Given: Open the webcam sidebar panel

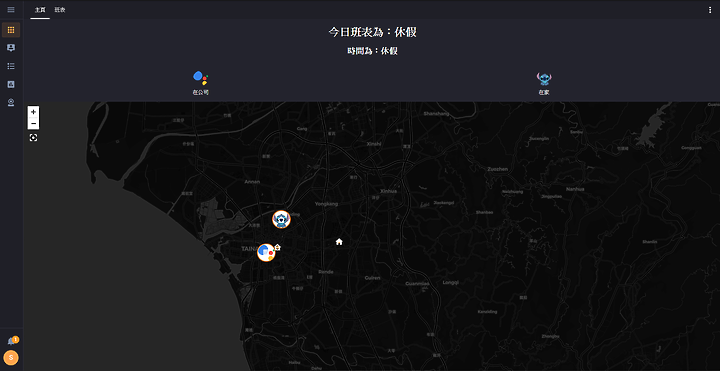Looking at the screenshot, I should (x=11, y=102).
